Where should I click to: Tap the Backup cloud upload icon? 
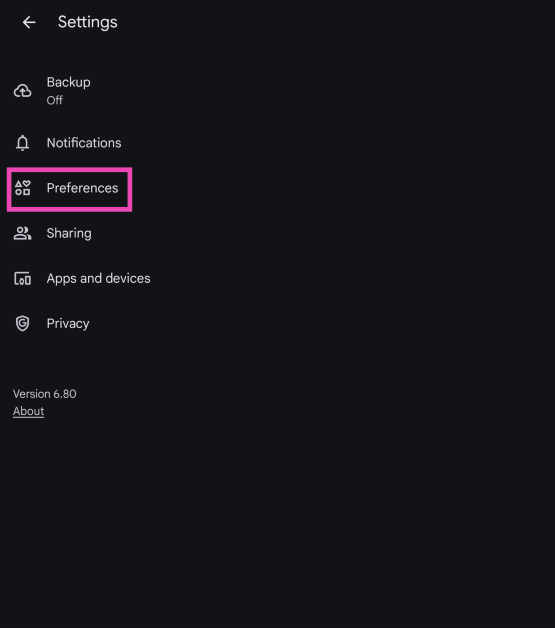[x=22, y=91]
